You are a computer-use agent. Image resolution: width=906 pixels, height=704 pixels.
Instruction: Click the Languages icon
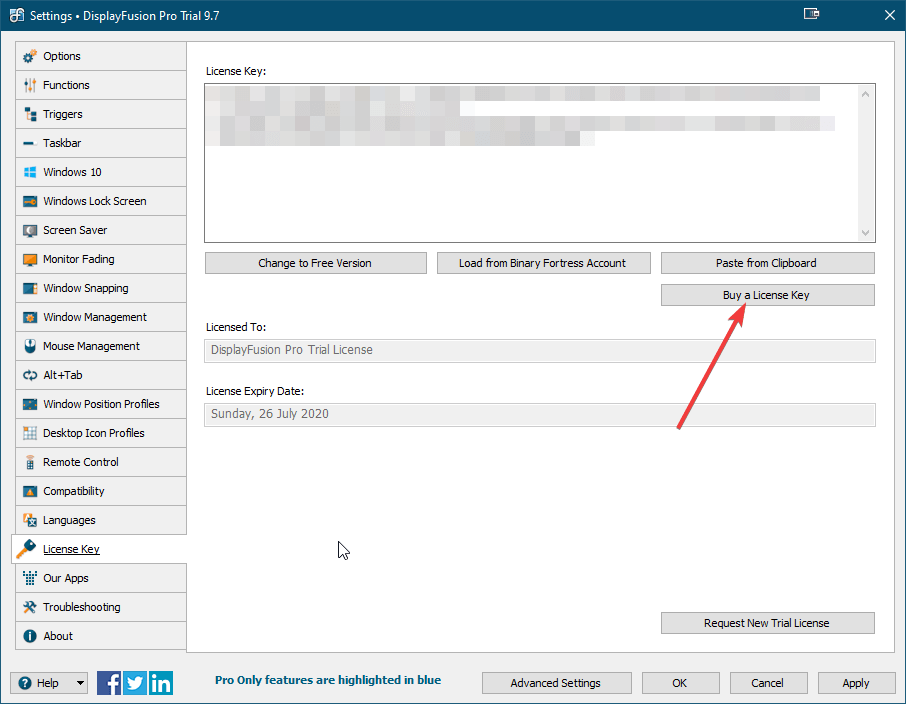pyautogui.click(x=30, y=520)
